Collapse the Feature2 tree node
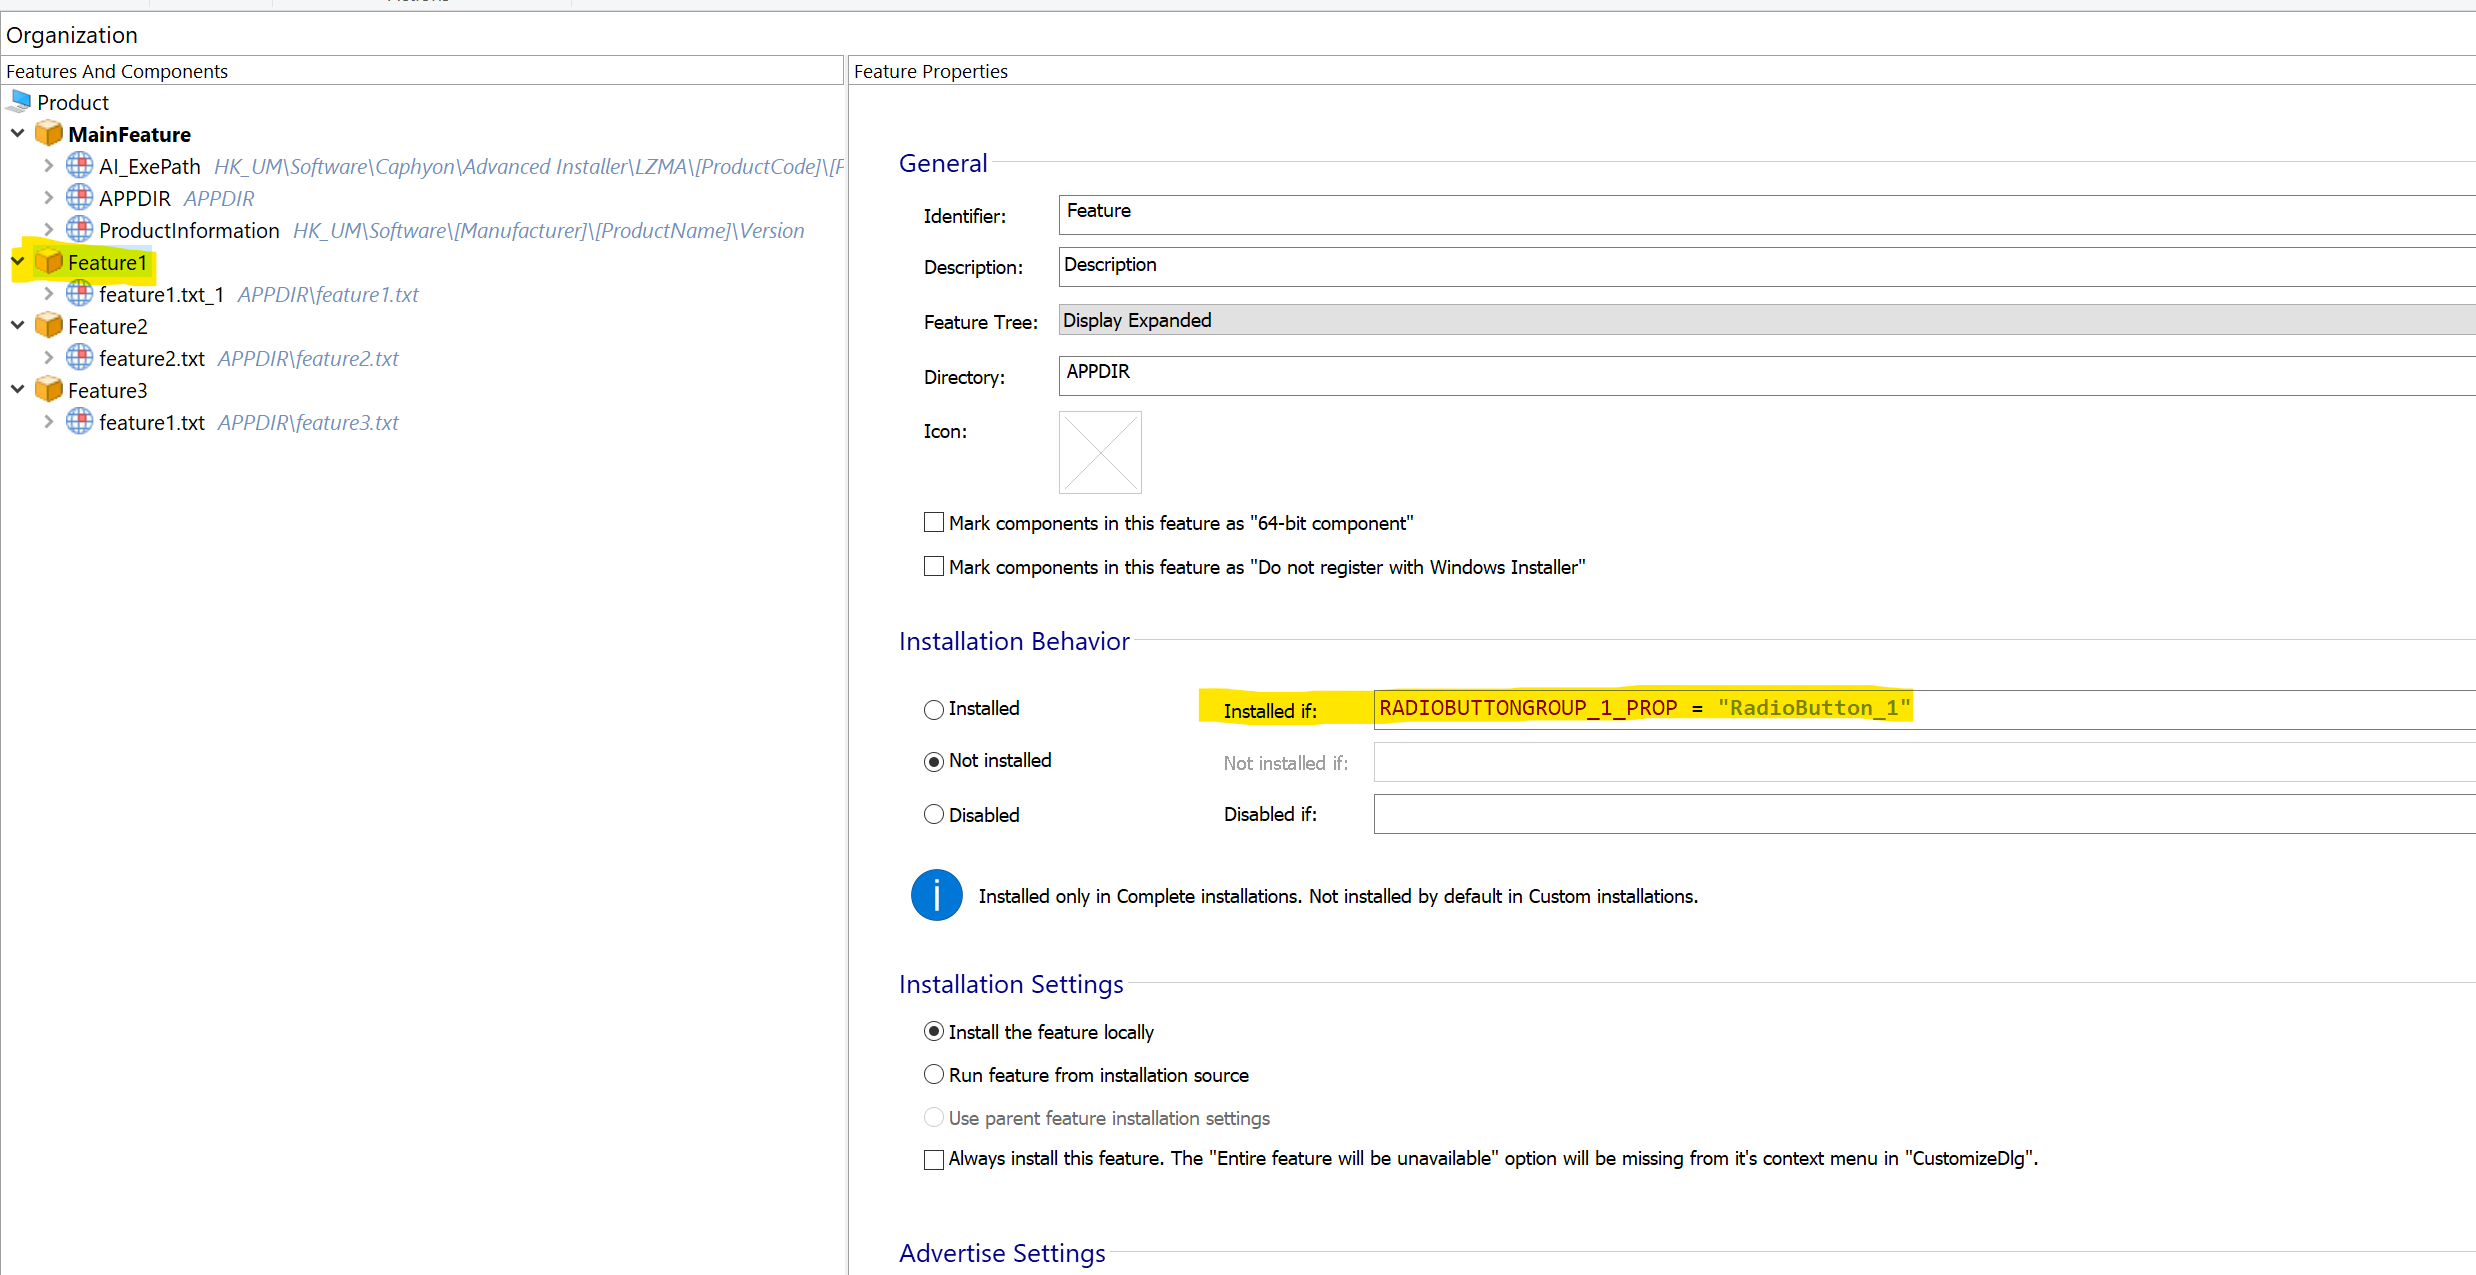Screen dimensions: 2476x1275 tap(18, 325)
